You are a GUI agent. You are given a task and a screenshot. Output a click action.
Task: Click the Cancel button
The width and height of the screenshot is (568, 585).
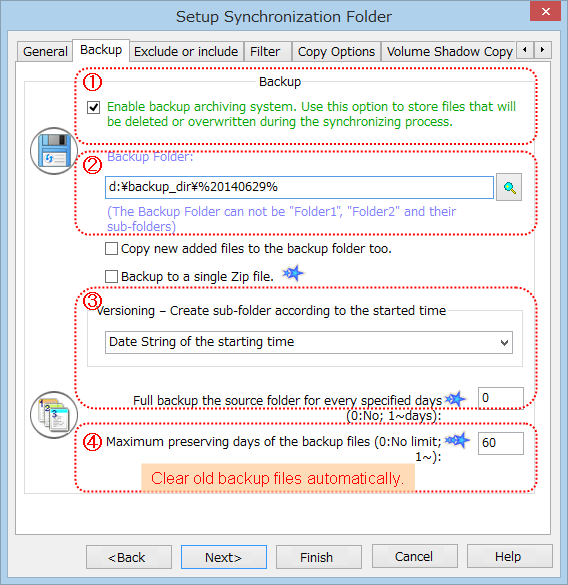pos(414,556)
